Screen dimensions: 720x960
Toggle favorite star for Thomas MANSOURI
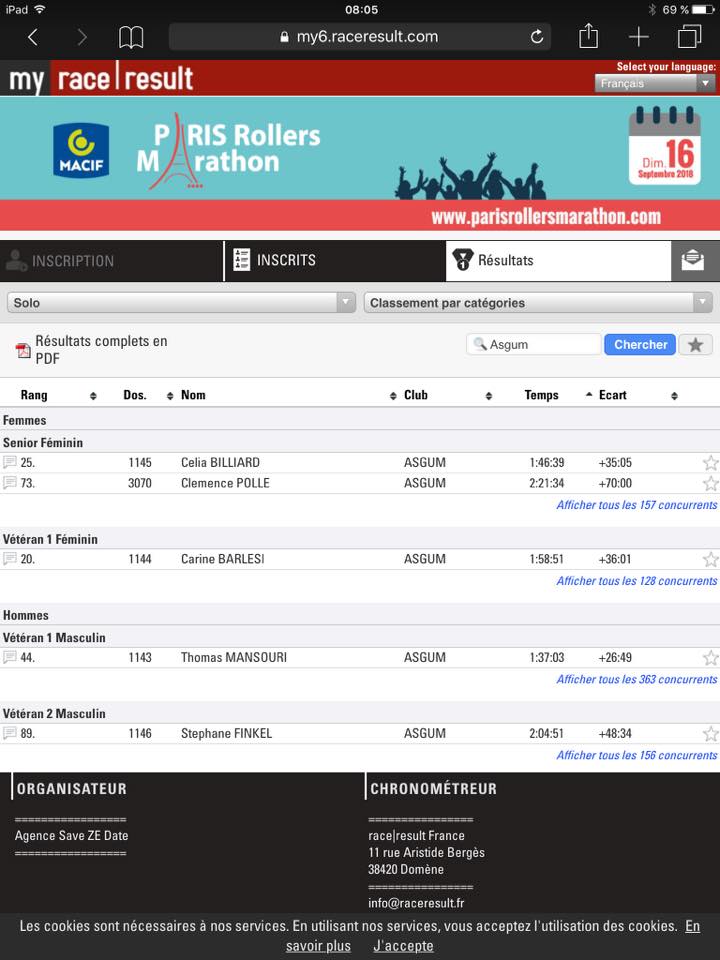710,658
